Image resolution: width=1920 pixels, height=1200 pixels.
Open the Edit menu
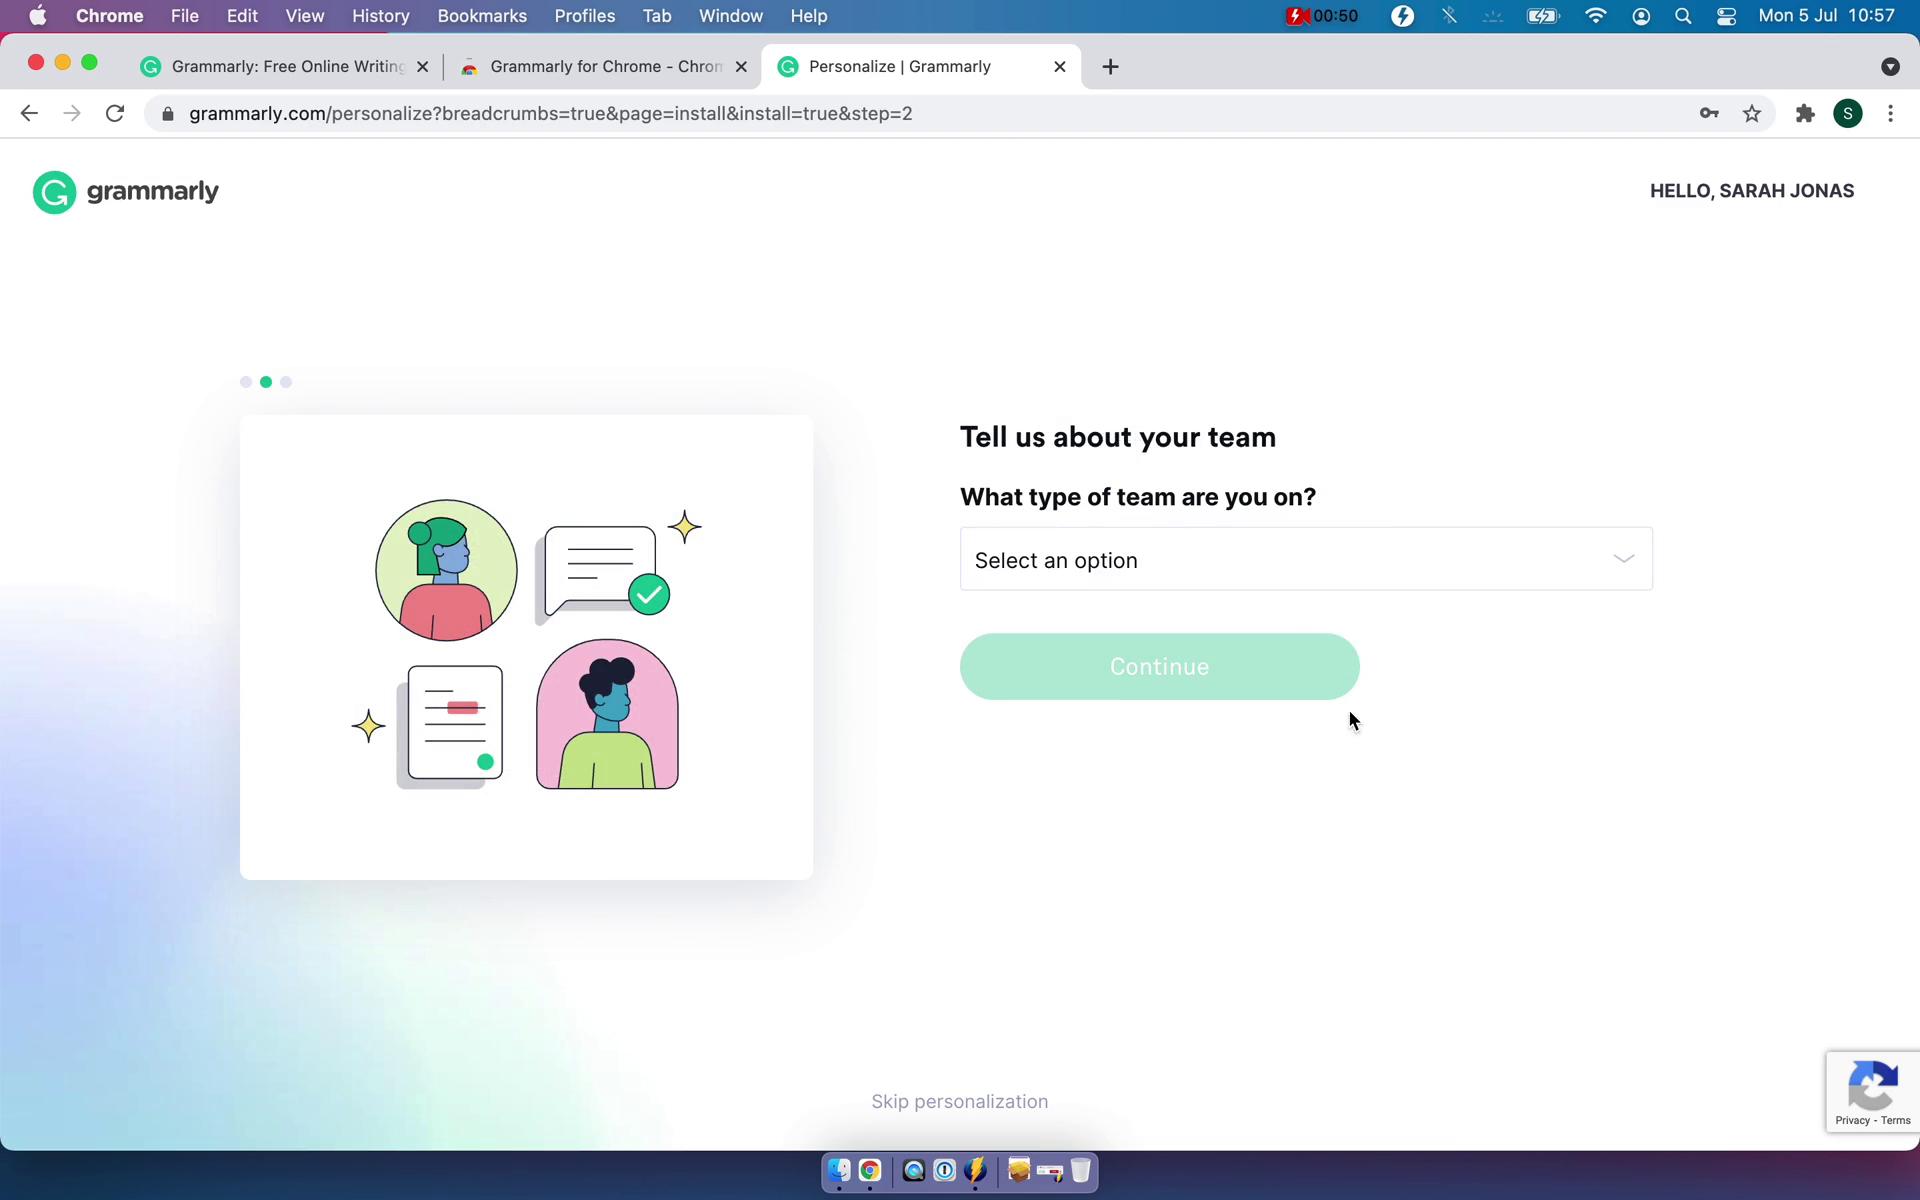(242, 16)
